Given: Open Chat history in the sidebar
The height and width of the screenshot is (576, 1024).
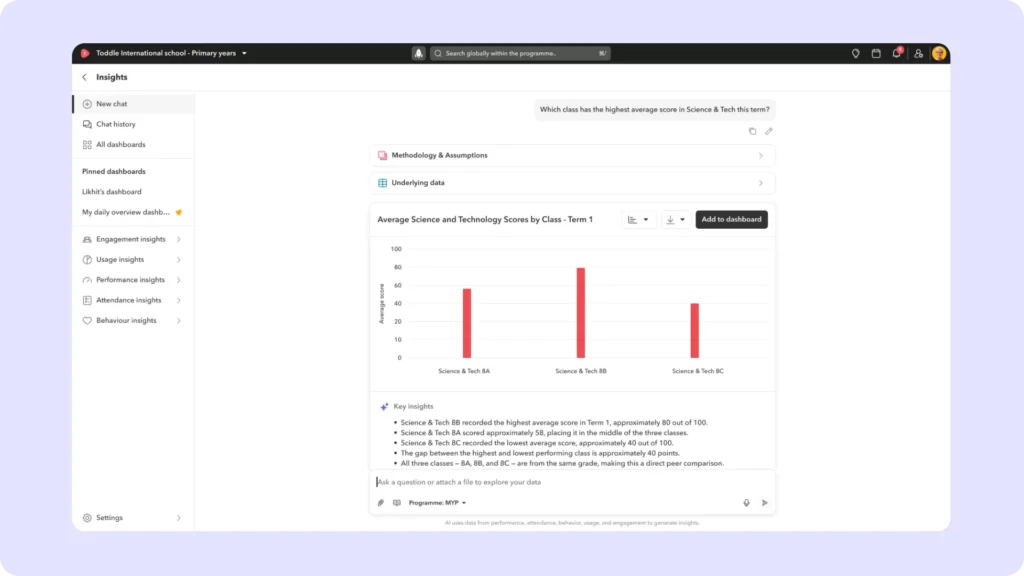Looking at the screenshot, I should [x=116, y=124].
